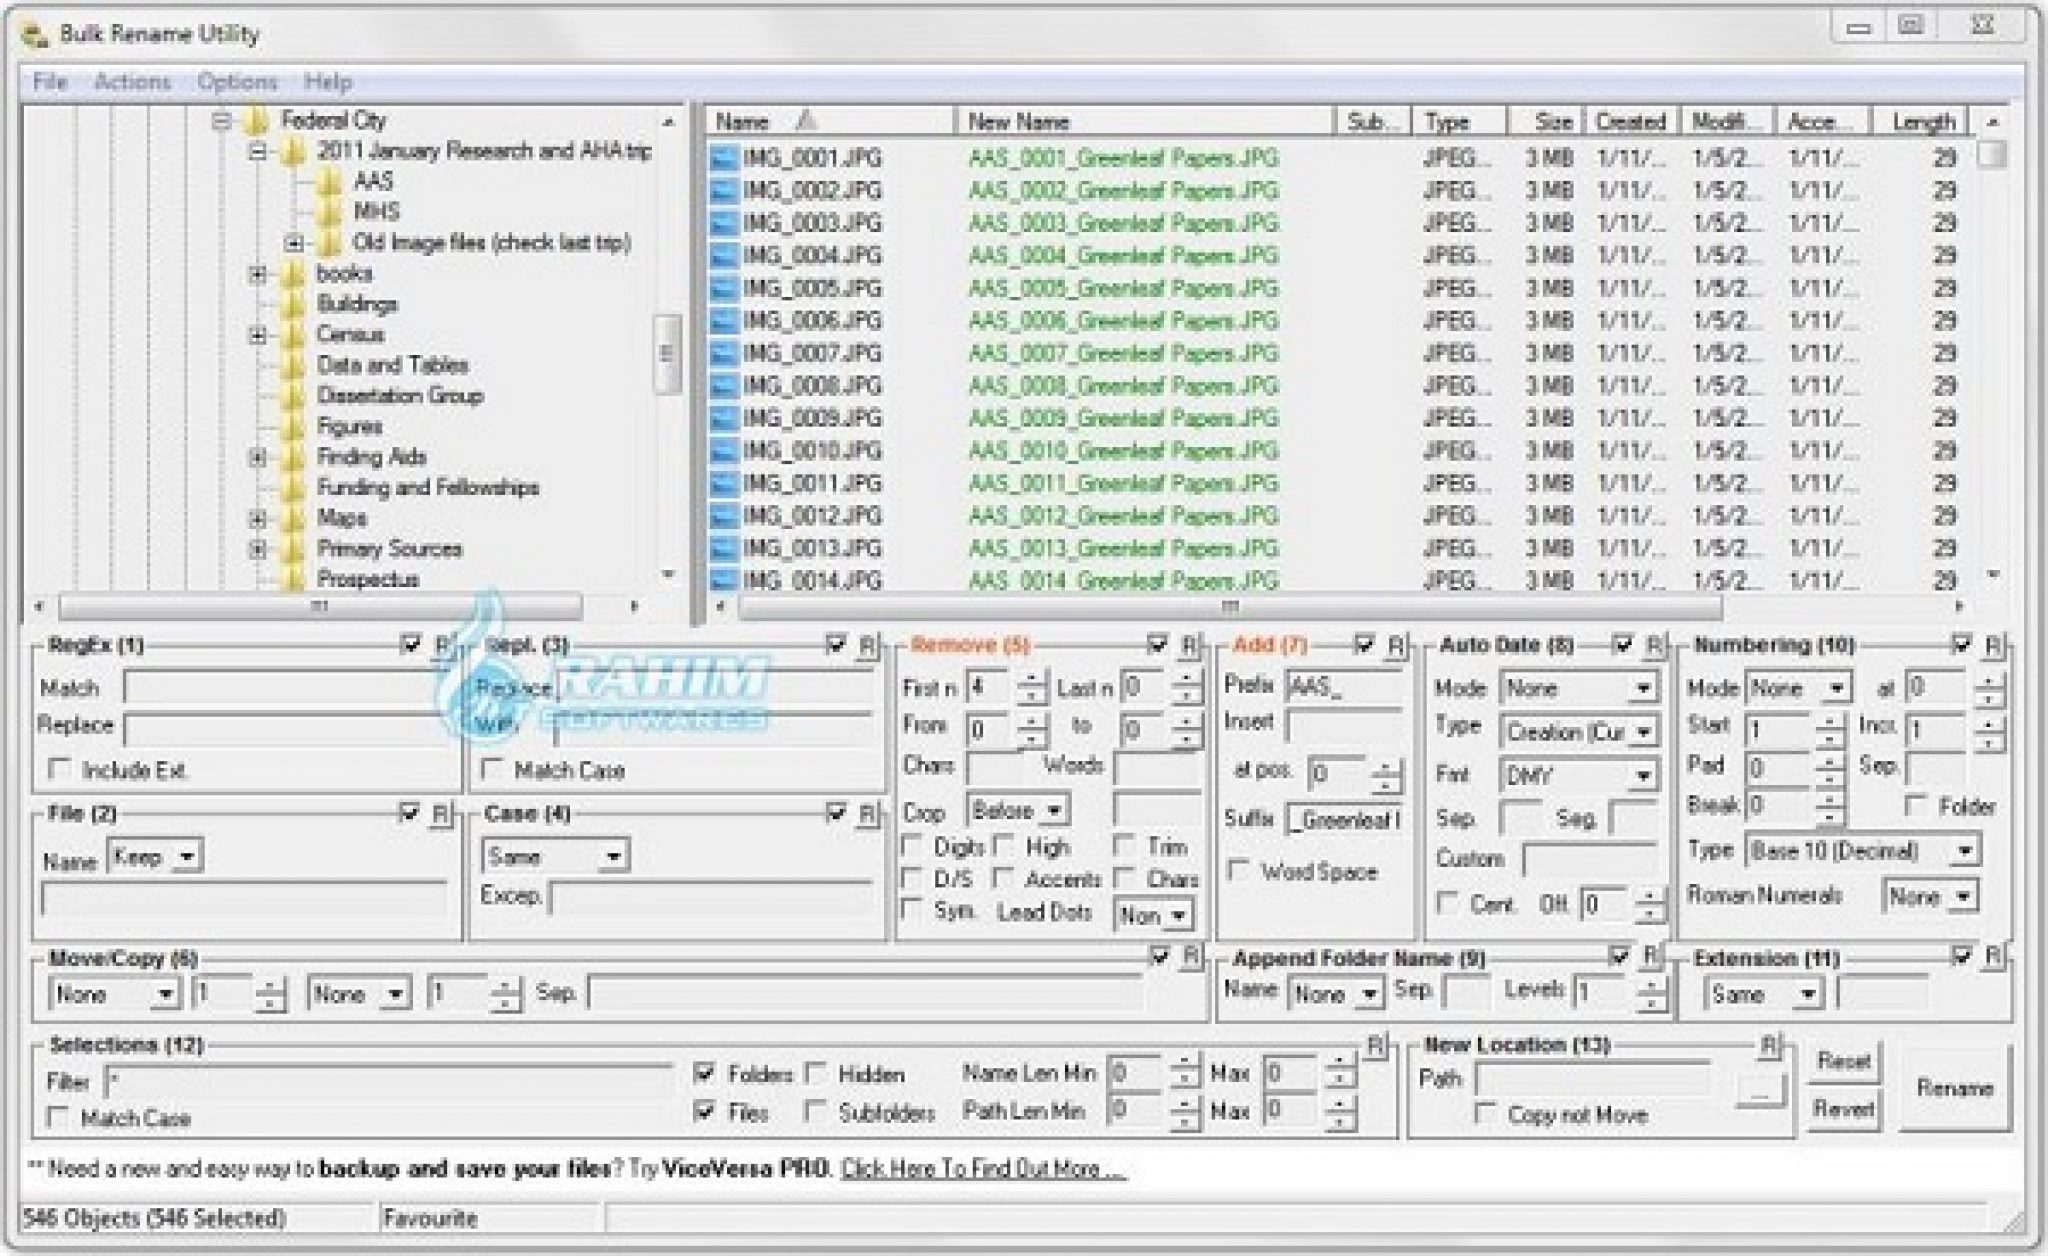Open the Numbering Type Base 10 dropdown
The height and width of the screenshot is (1256, 2048).
point(1964,852)
